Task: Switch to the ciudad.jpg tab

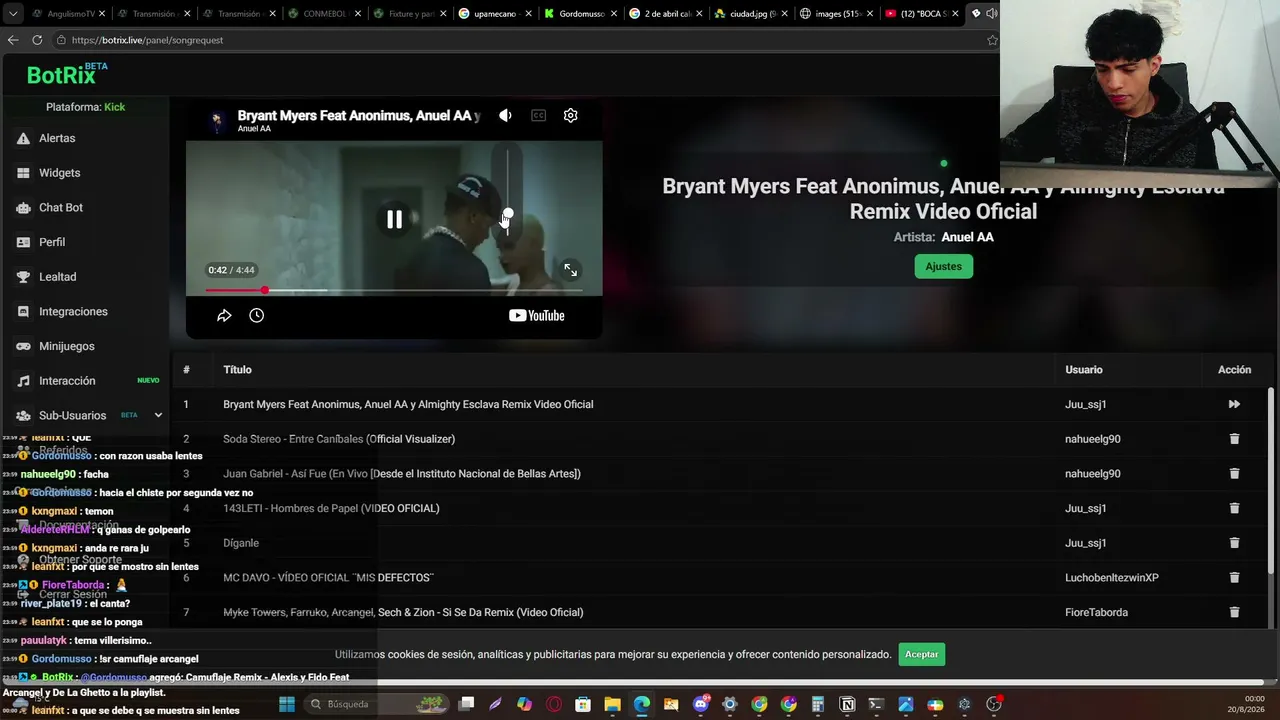Action: pyautogui.click(x=752, y=14)
